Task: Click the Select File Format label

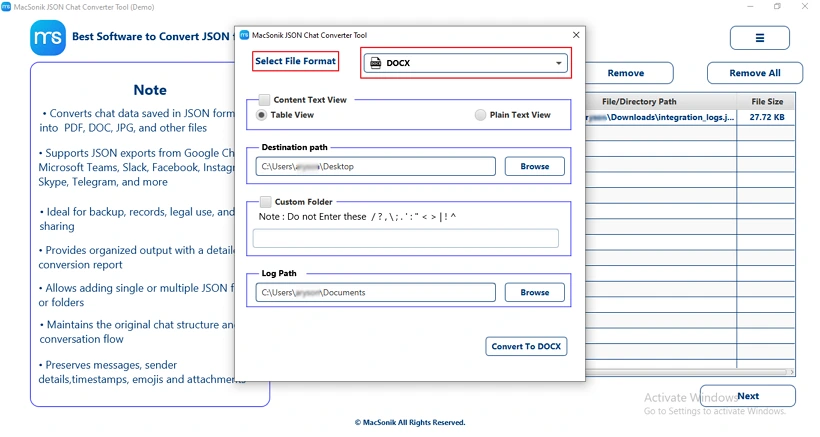Action: click(x=295, y=61)
